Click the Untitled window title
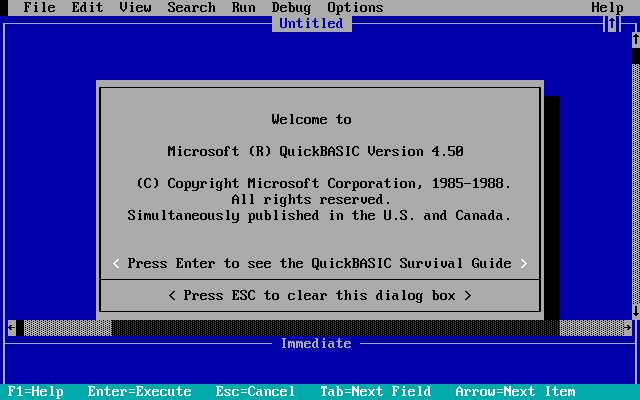Screen dimensions: 640x400 [311, 24]
